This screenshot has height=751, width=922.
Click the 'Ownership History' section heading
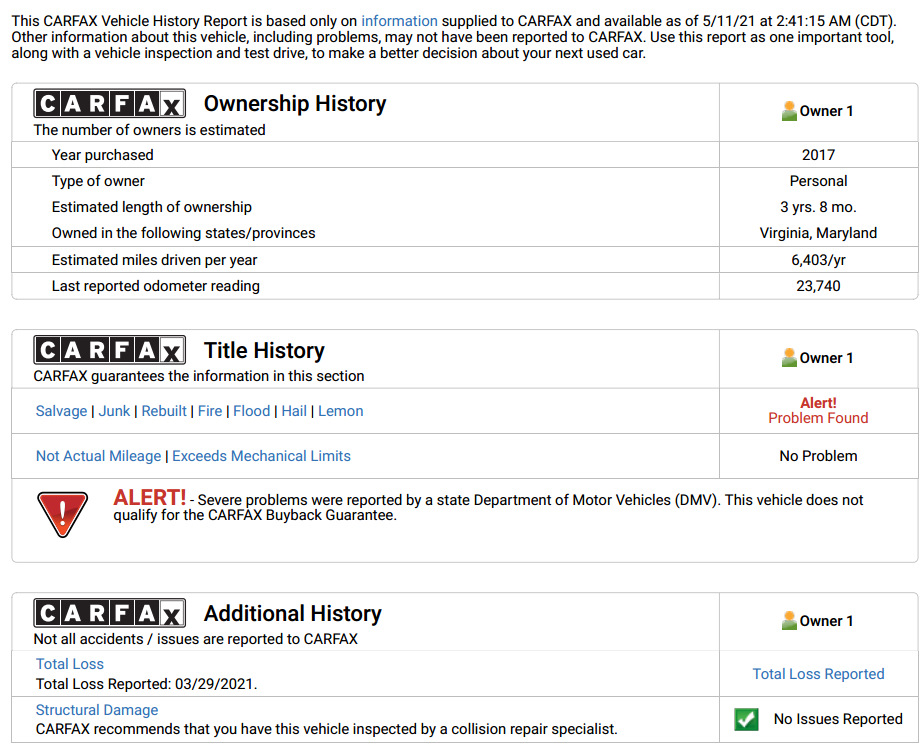tap(295, 104)
